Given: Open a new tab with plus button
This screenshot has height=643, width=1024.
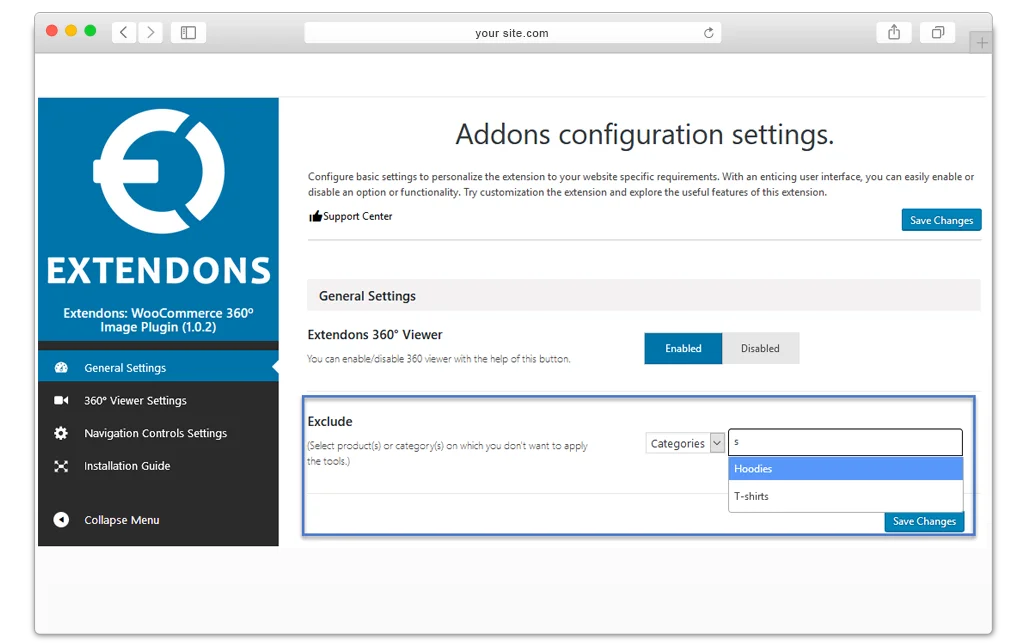Looking at the screenshot, I should [981, 43].
